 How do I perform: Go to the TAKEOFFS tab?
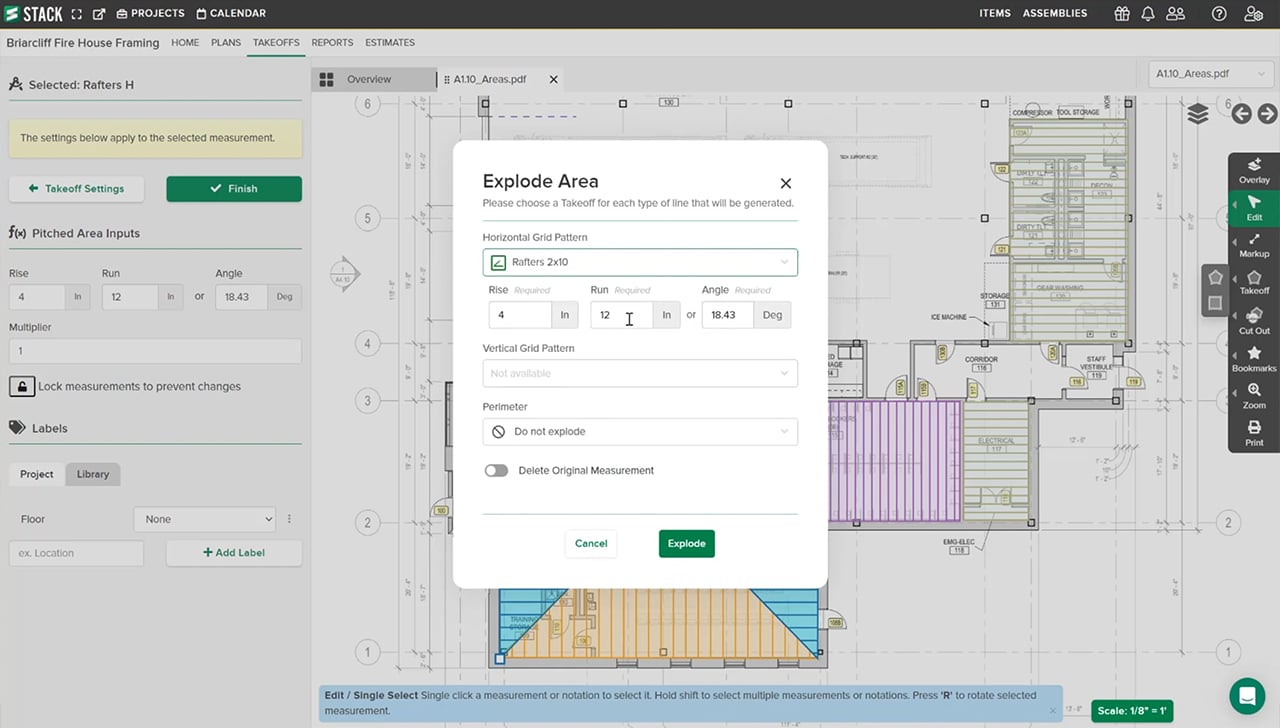tap(276, 43)
